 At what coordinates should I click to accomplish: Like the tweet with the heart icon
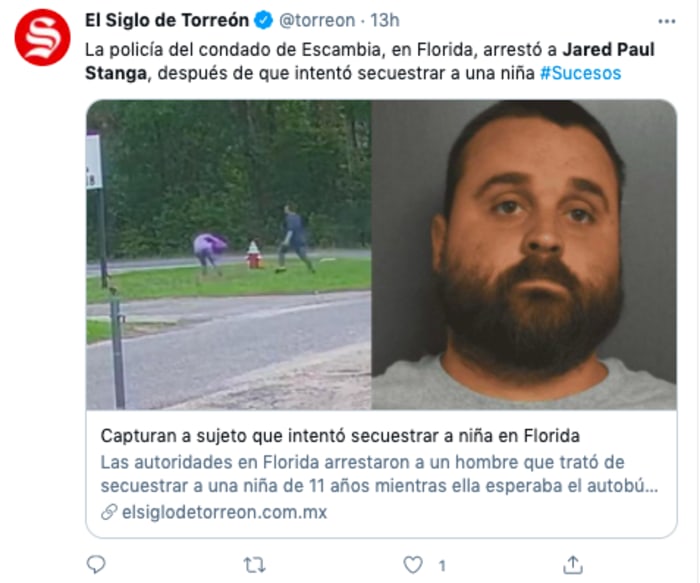(x=413, y=565)
